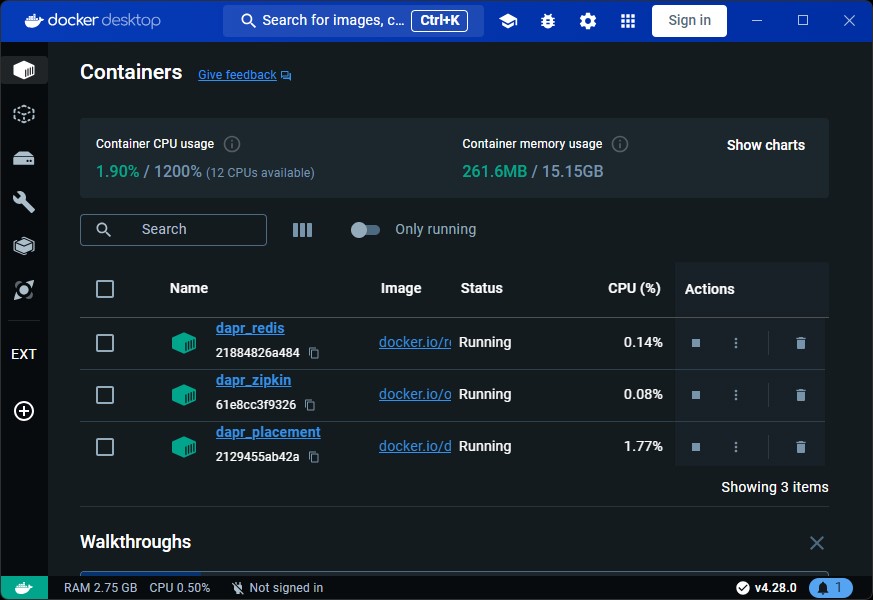Image resolution: width=873 pixels, height=600 pixels.
Task: Copy the dapr_placement container ID
Action: pyautogui.click(x=314, y=457)
